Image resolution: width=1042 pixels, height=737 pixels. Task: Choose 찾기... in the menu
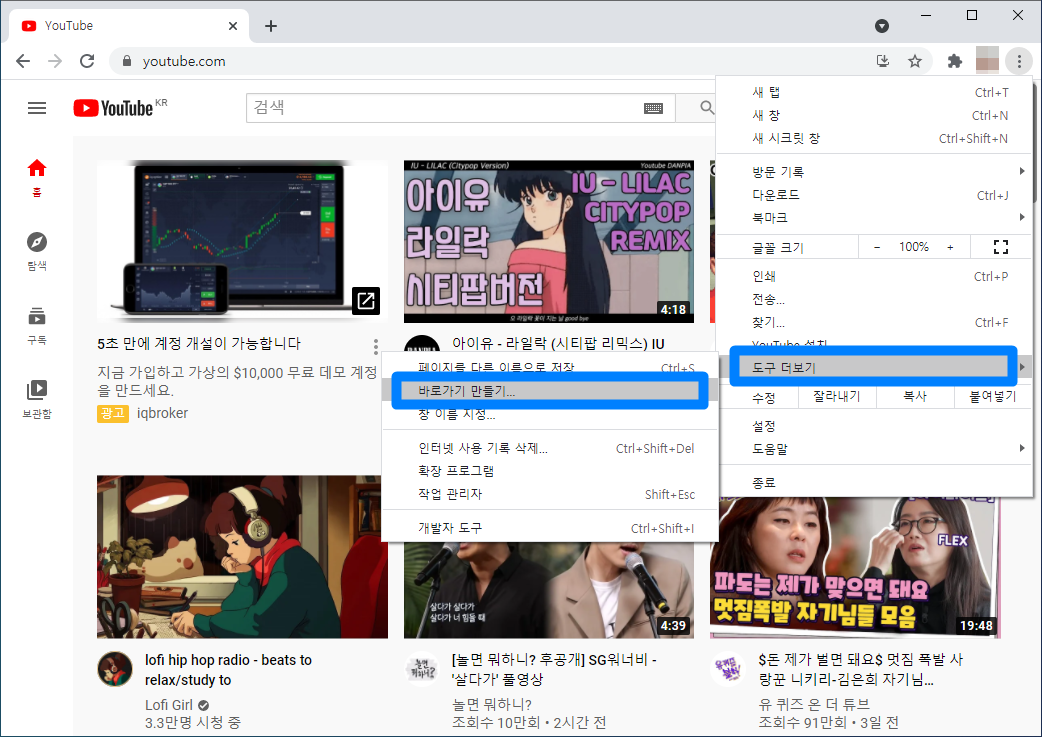click(876, 322)
